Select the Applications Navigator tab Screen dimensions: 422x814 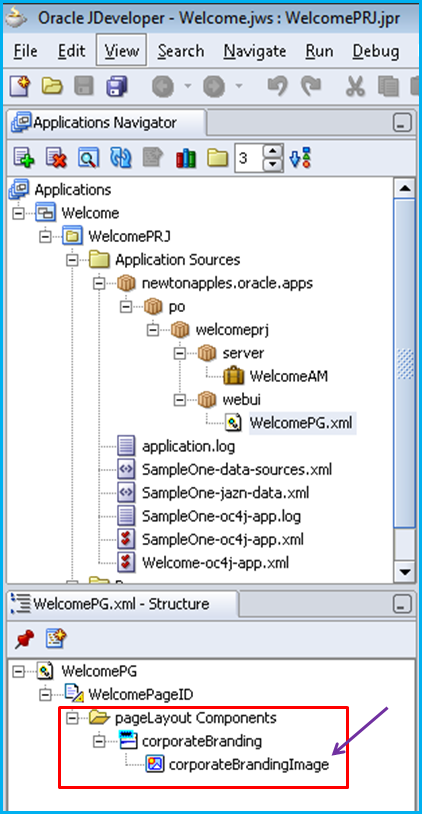(x=106, y=123)
